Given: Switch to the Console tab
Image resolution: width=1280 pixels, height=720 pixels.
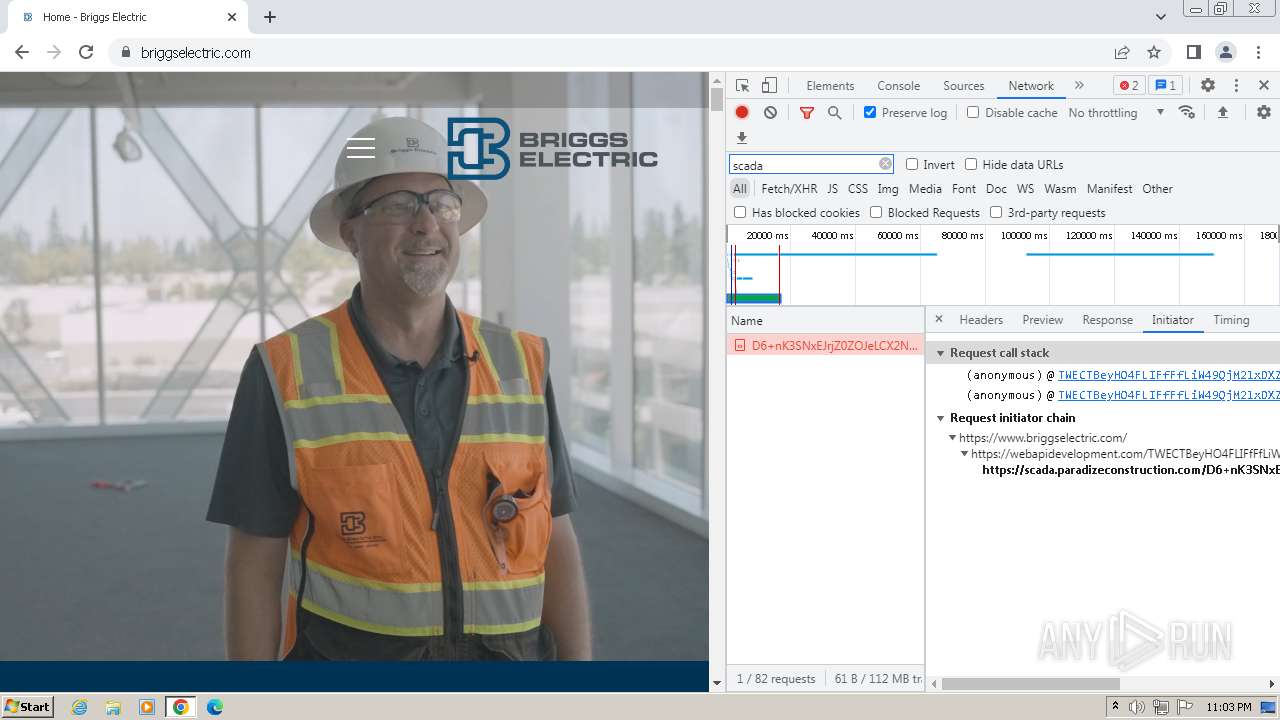Looking at the screenshot, I should coord(898,86).
